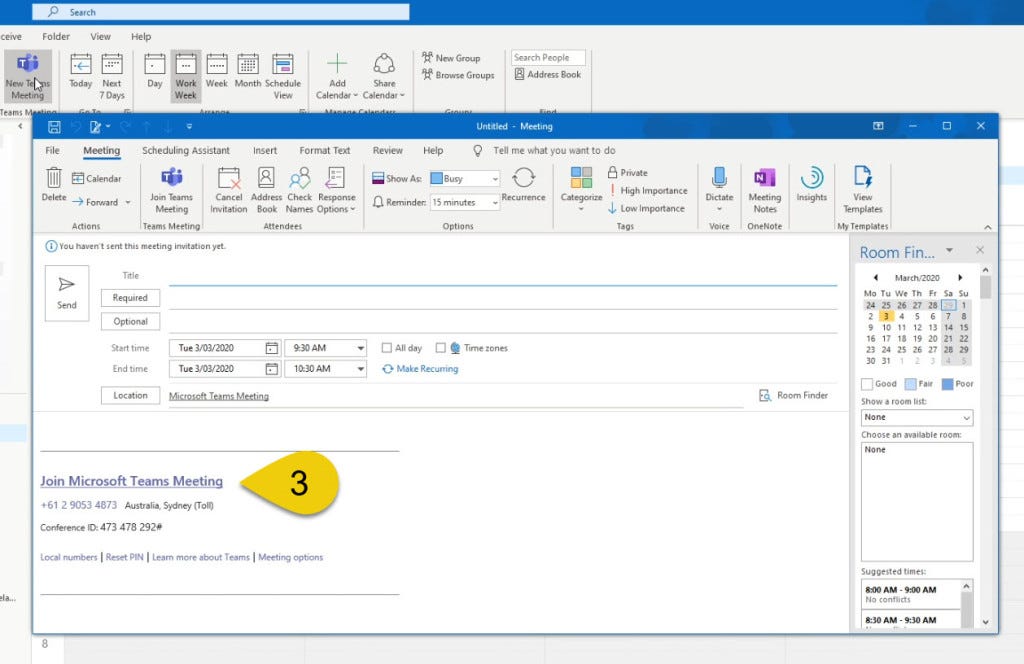The image size is (1024, 664).
Task: Click the Location button
Action: pos(130,395)
